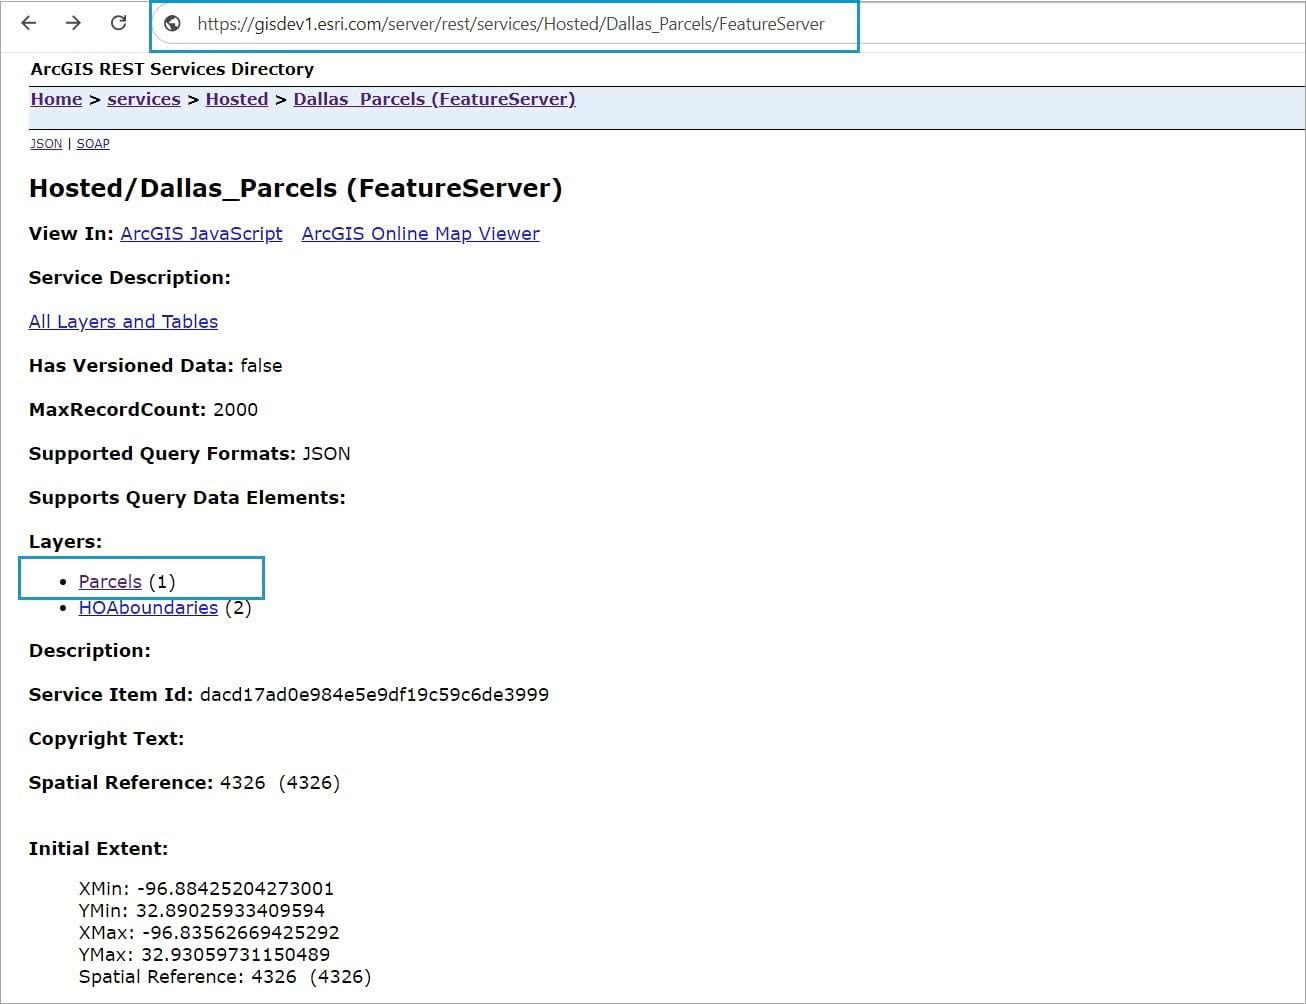Click the Hosted/Dallas_Parcels (FeatureServer) heading

tap(296, 188)
